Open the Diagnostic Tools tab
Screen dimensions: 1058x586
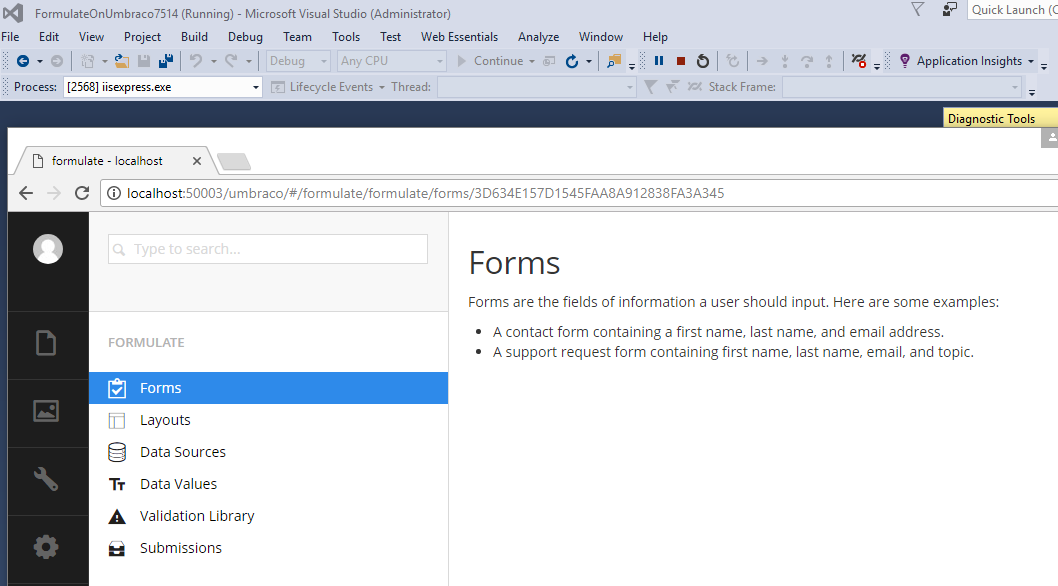tap(1000, 119)
